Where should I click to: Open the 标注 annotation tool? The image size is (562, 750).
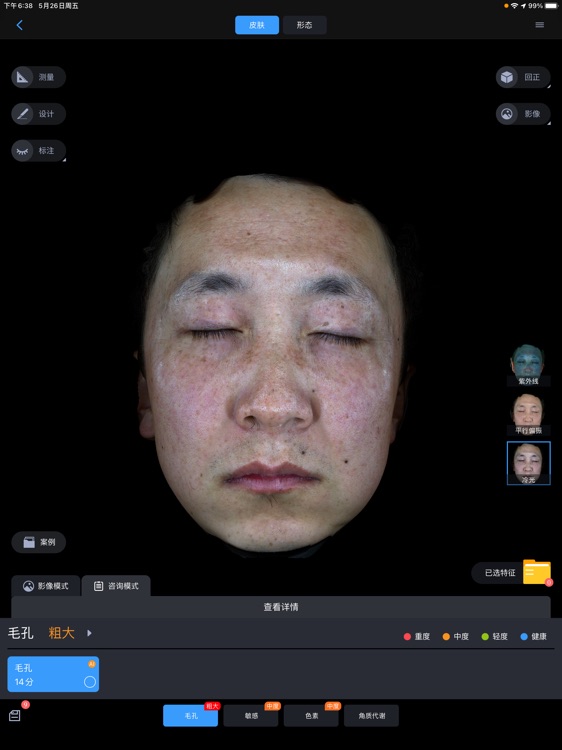(x=38, y=151)
